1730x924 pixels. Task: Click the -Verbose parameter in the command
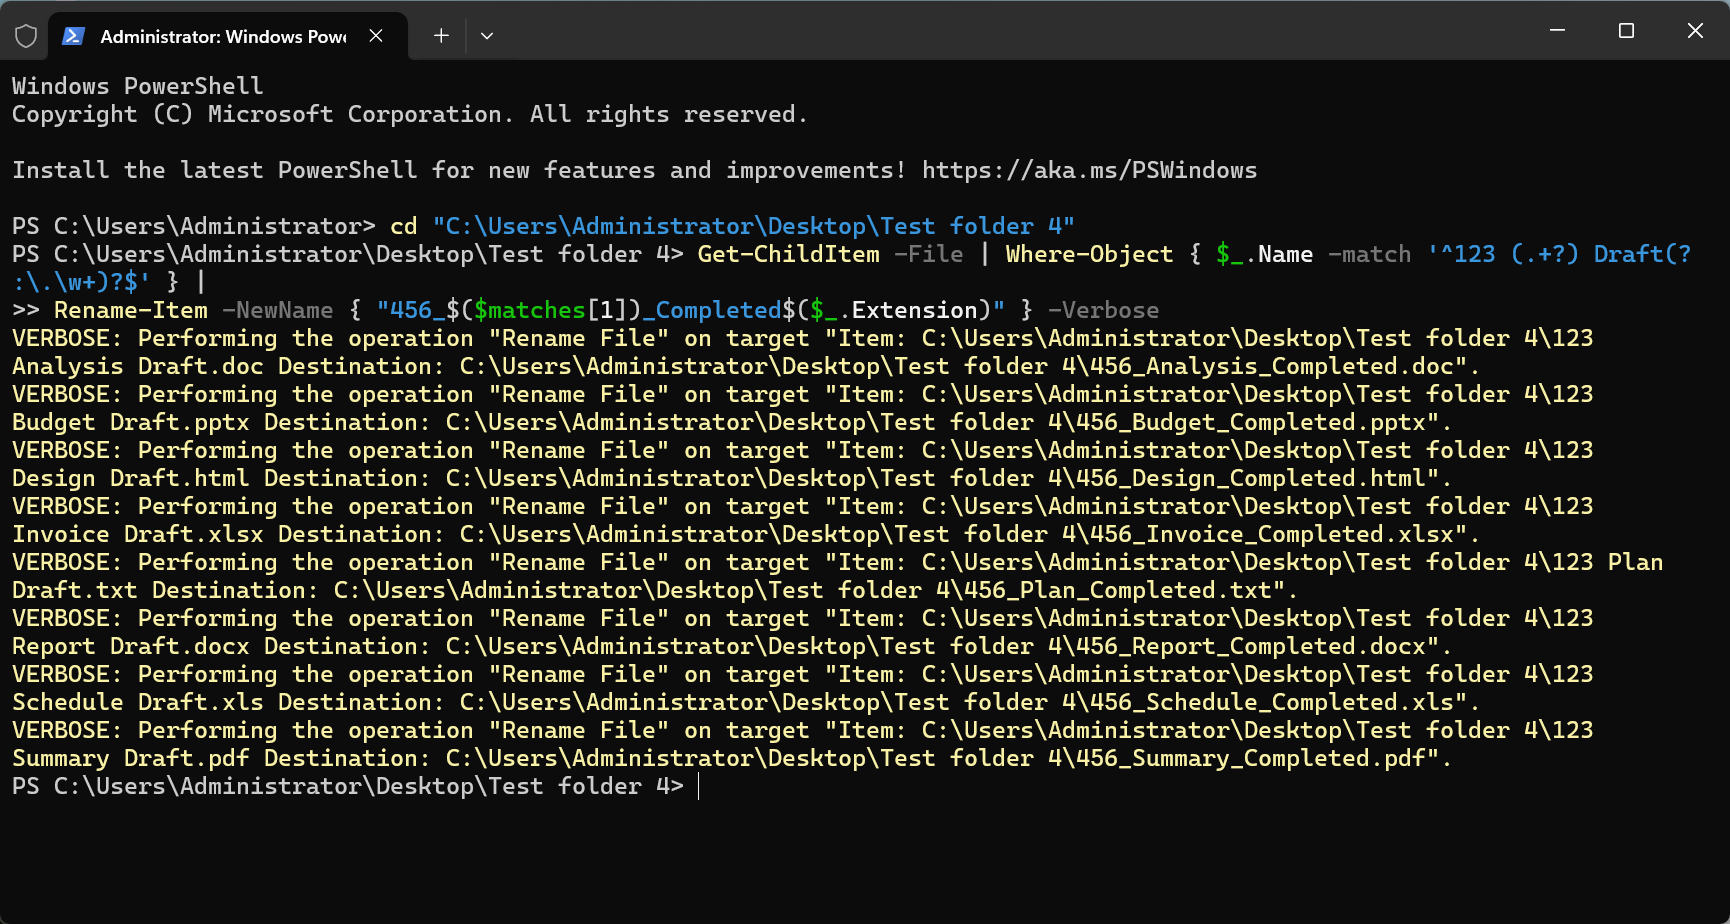(1103, 311)
